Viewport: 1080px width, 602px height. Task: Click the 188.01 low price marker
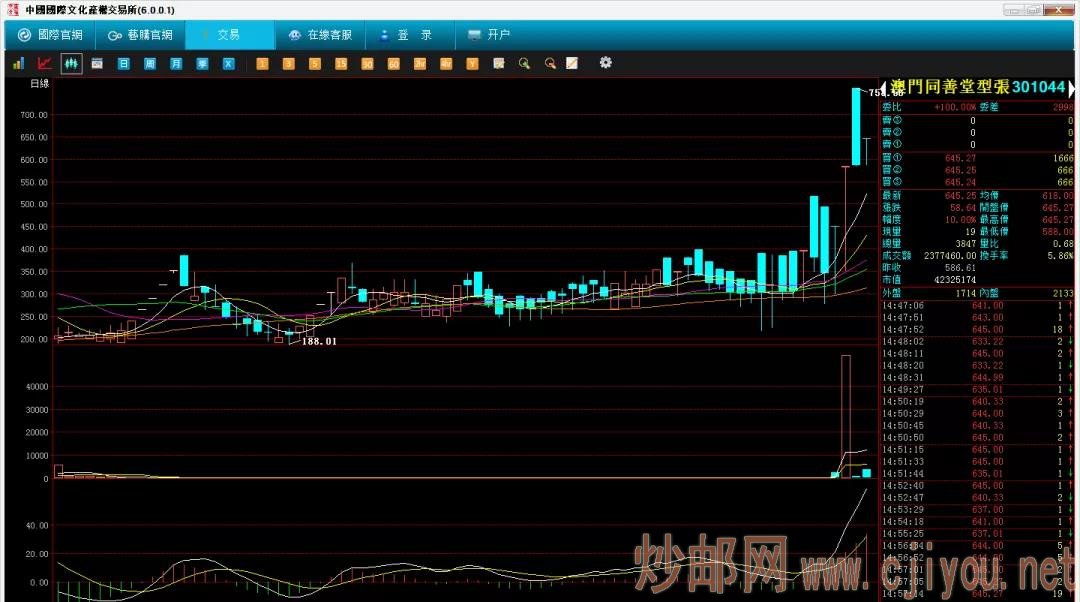pos(319,342)
